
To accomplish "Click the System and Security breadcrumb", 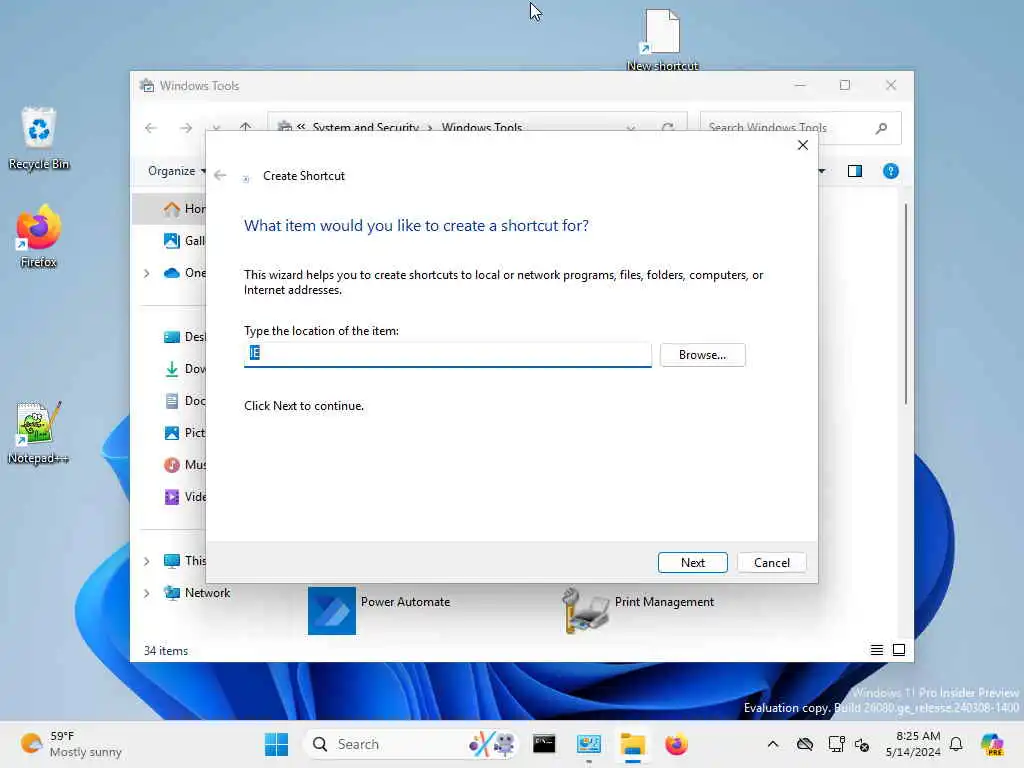I will pyautogui.click(x=365, y=127).
